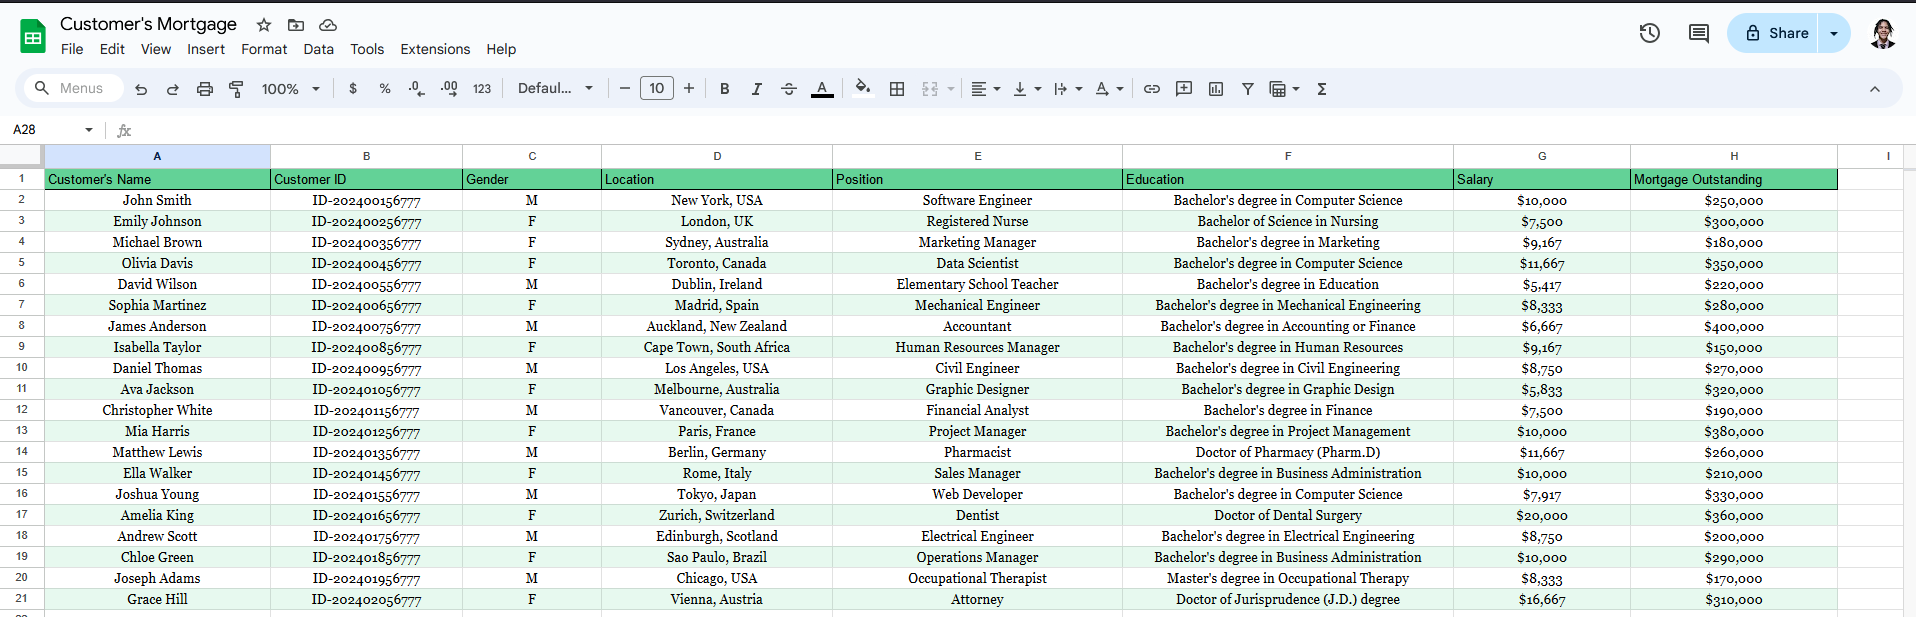The width and height of the screenshot is (1916, 617).
Task: Open the Default font dropdown
Action: click(555, 89)
